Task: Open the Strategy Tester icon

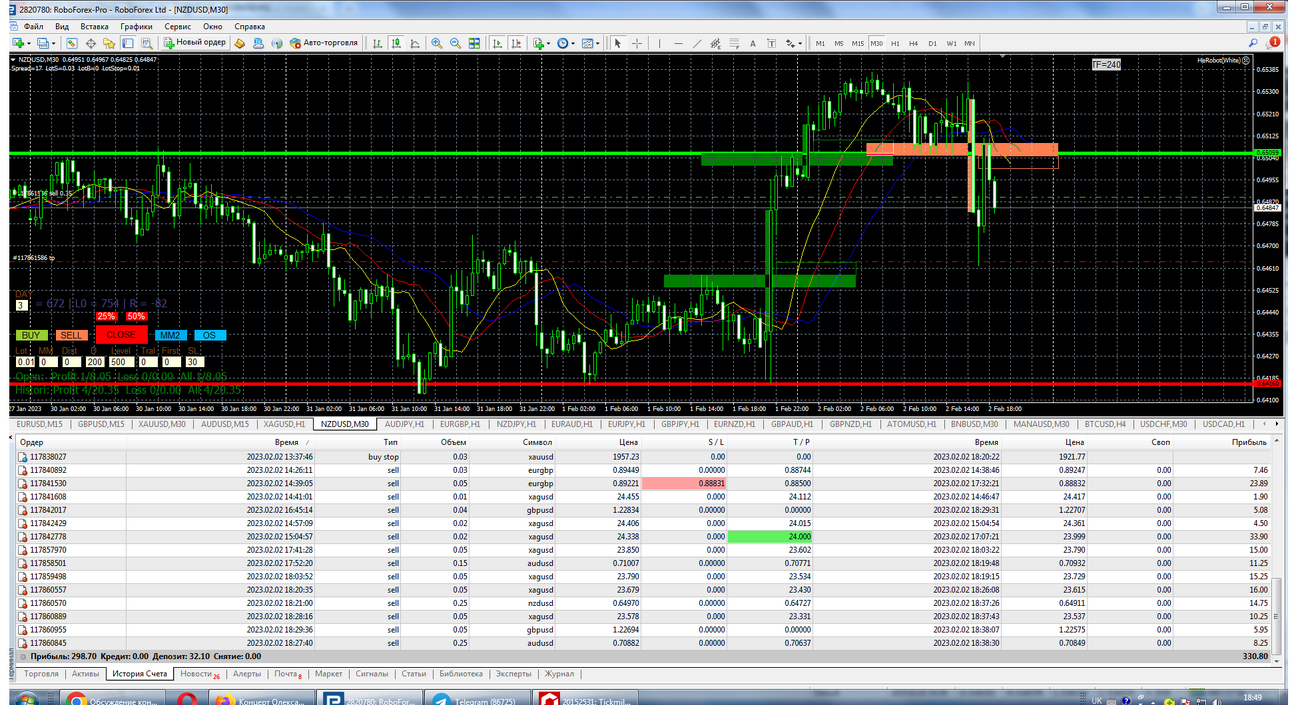Action: pos(147,43)
